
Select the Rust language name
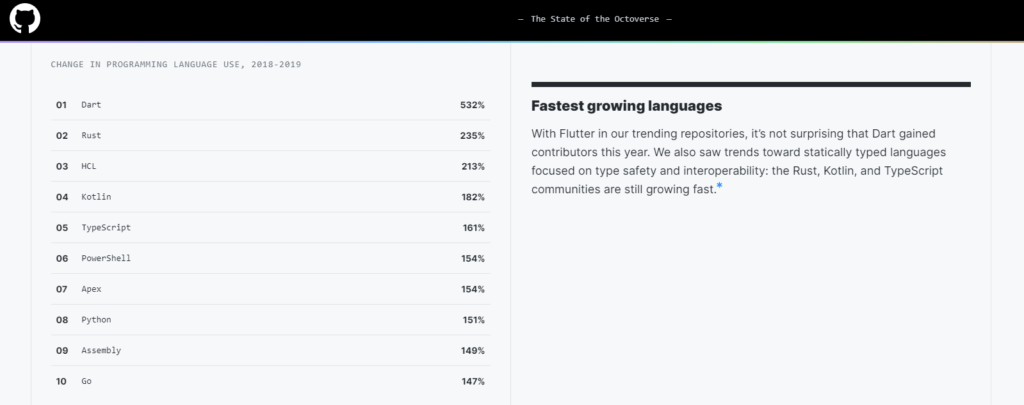click(x=91, y=135)
